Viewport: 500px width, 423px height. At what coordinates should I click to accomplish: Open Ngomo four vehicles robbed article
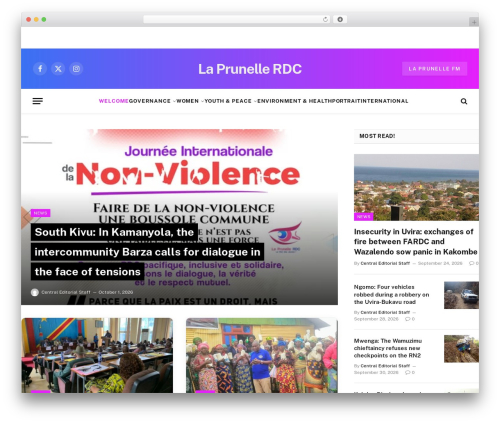point(391,294)
